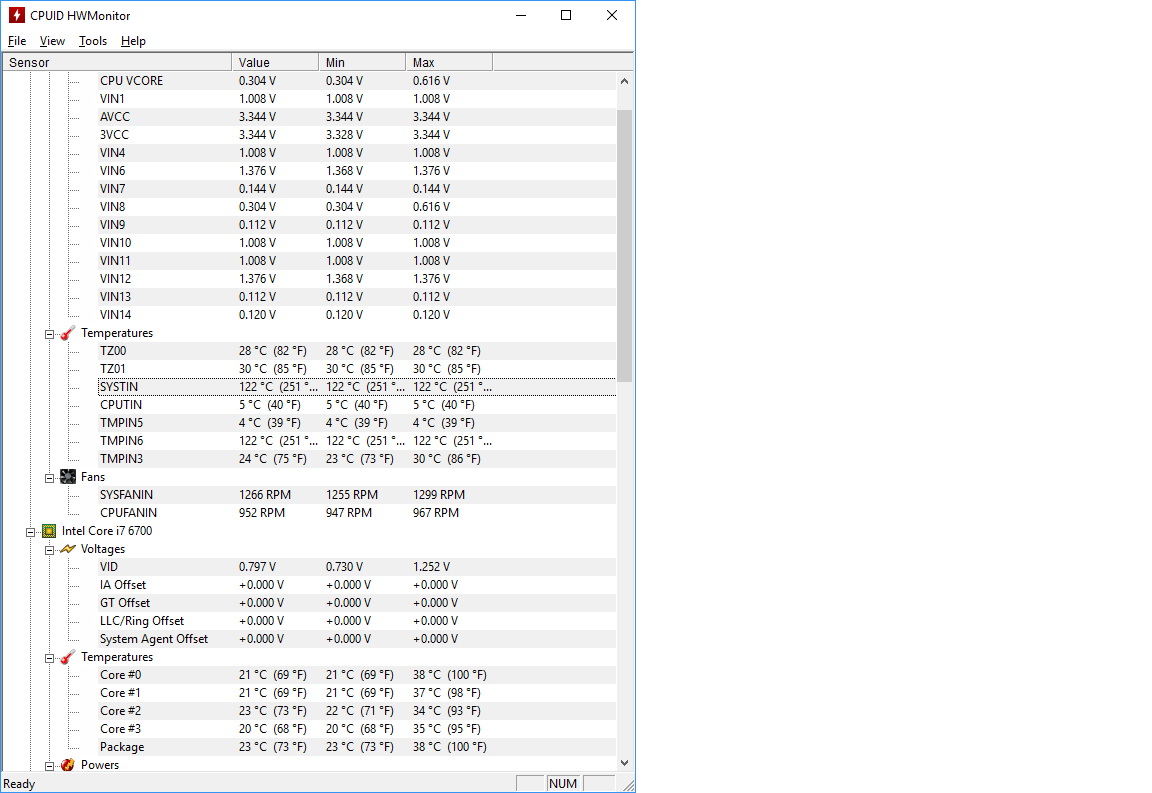Viewport: 1152px width, 793px height.
Task: Click the 1.252 V VID max value
Action: [x=431, y=567]
